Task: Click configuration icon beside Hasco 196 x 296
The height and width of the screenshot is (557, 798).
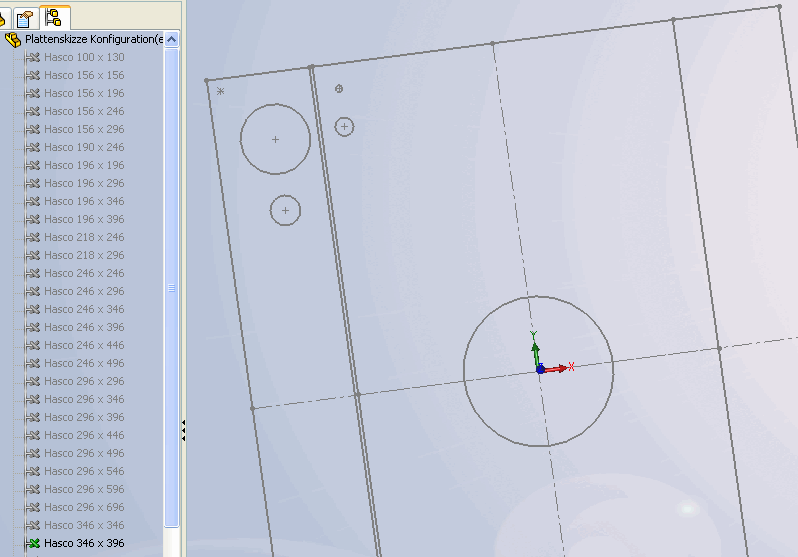Action: [x=33, y=183]
